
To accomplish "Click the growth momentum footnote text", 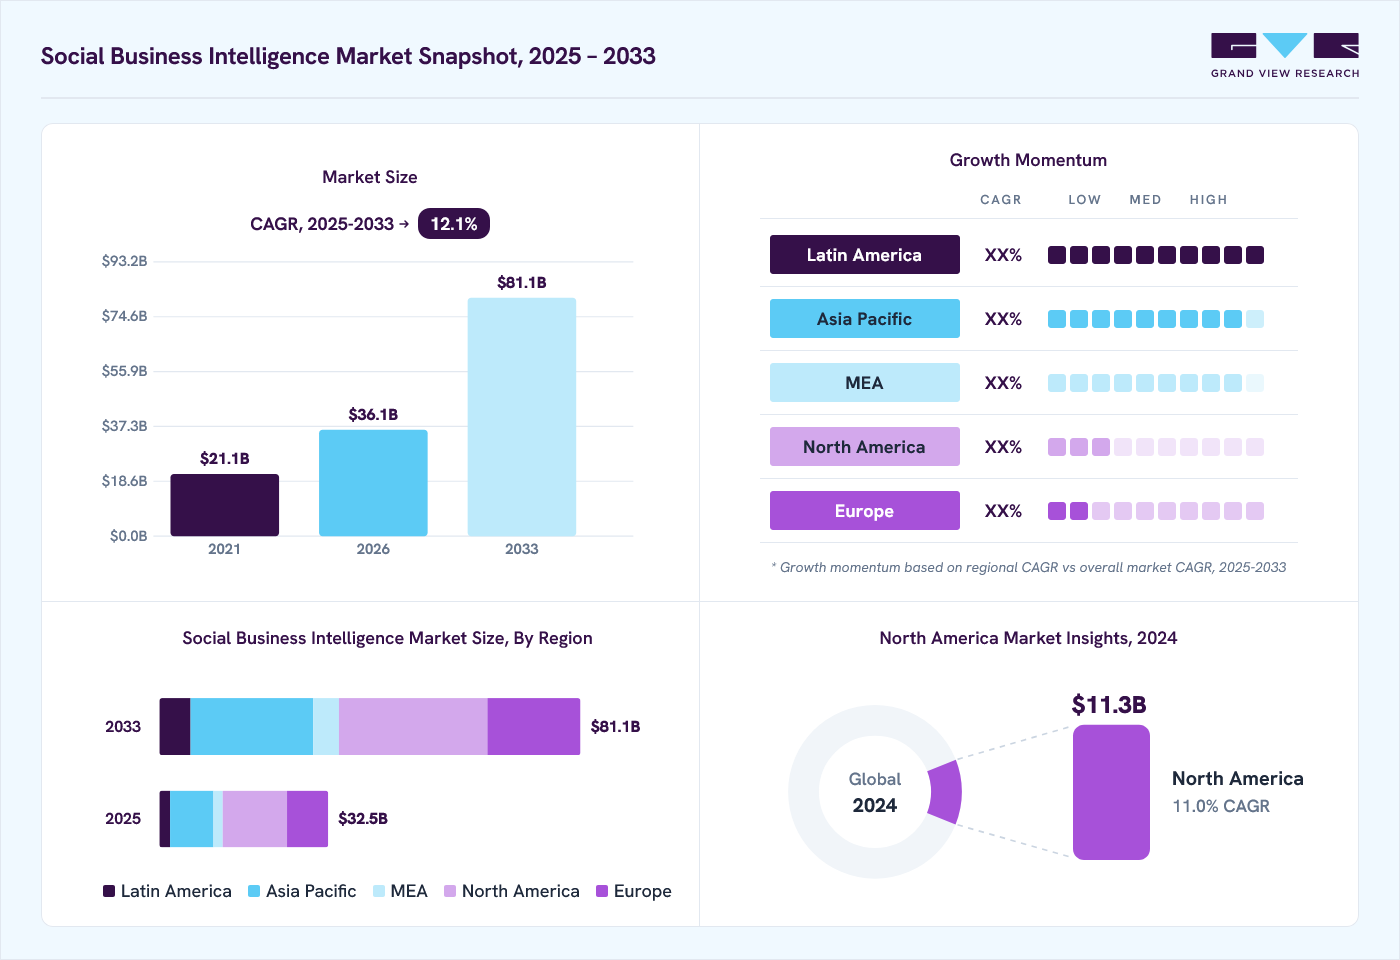I will pyautogui.click(x=1029, y=567).
